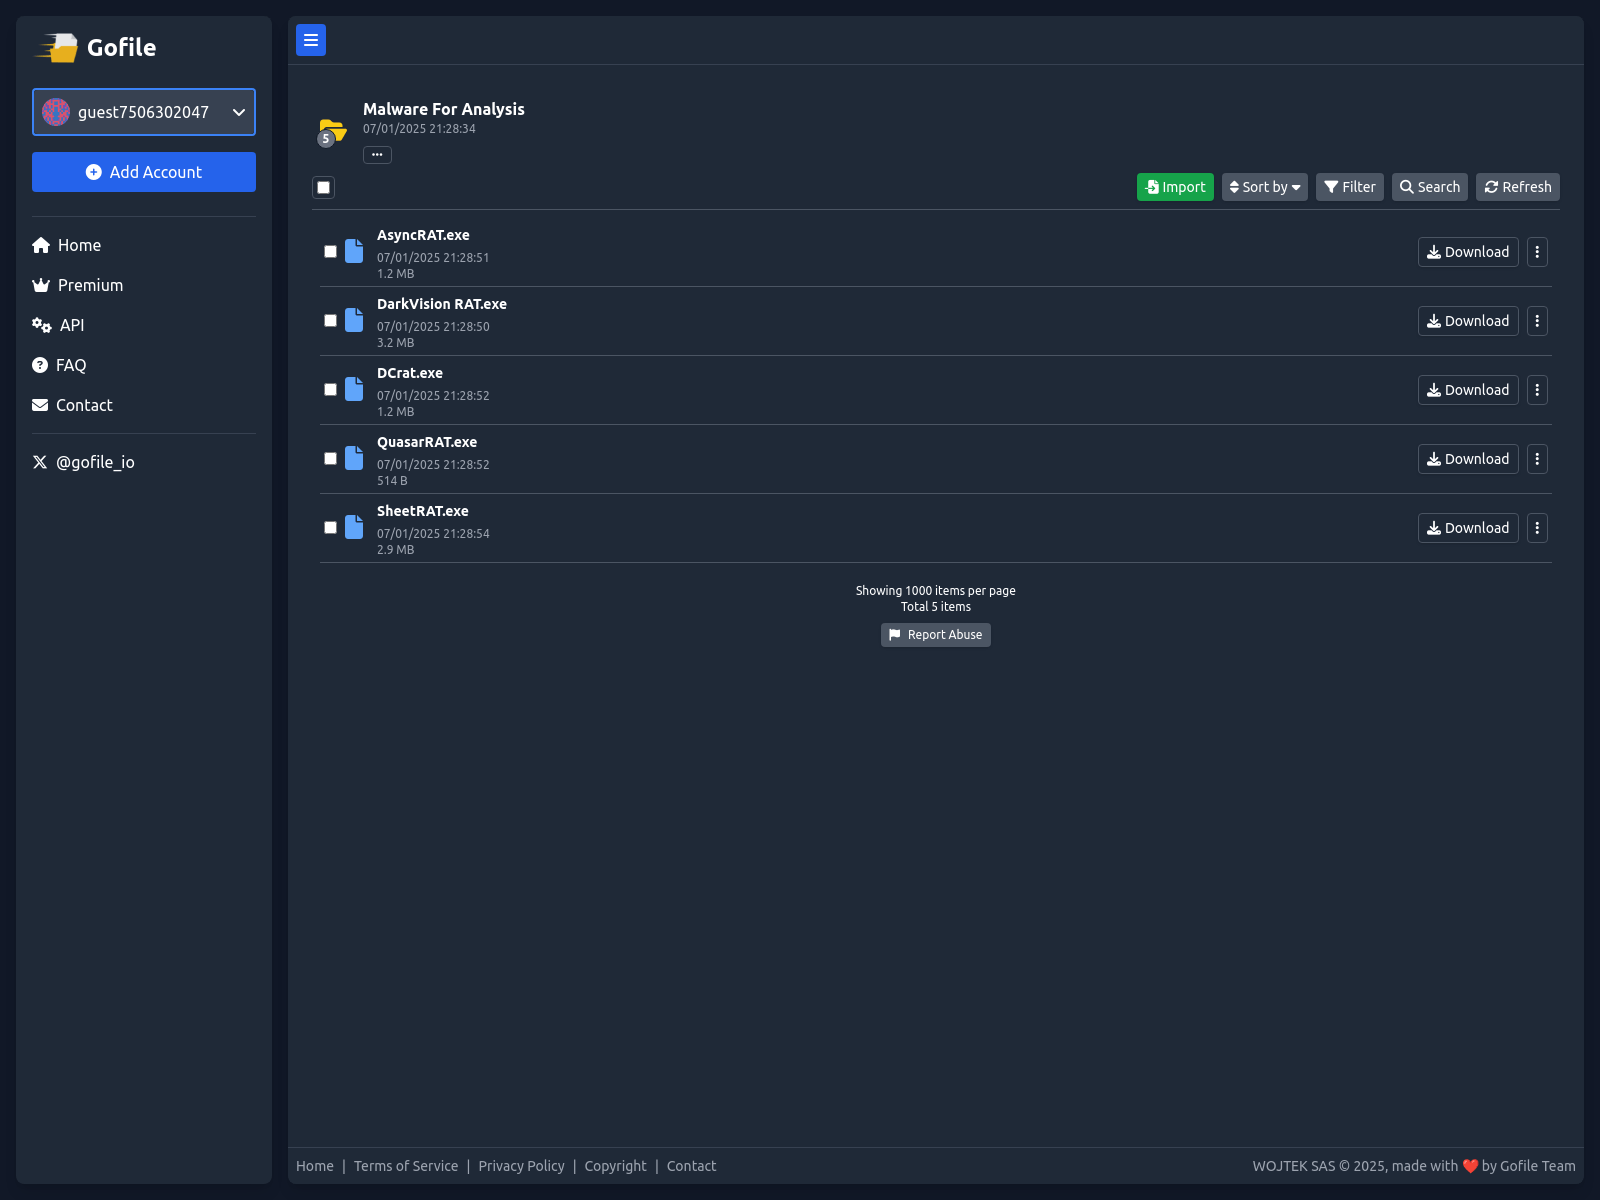Click the SheetRAT.exe file icon

(354, 527)
